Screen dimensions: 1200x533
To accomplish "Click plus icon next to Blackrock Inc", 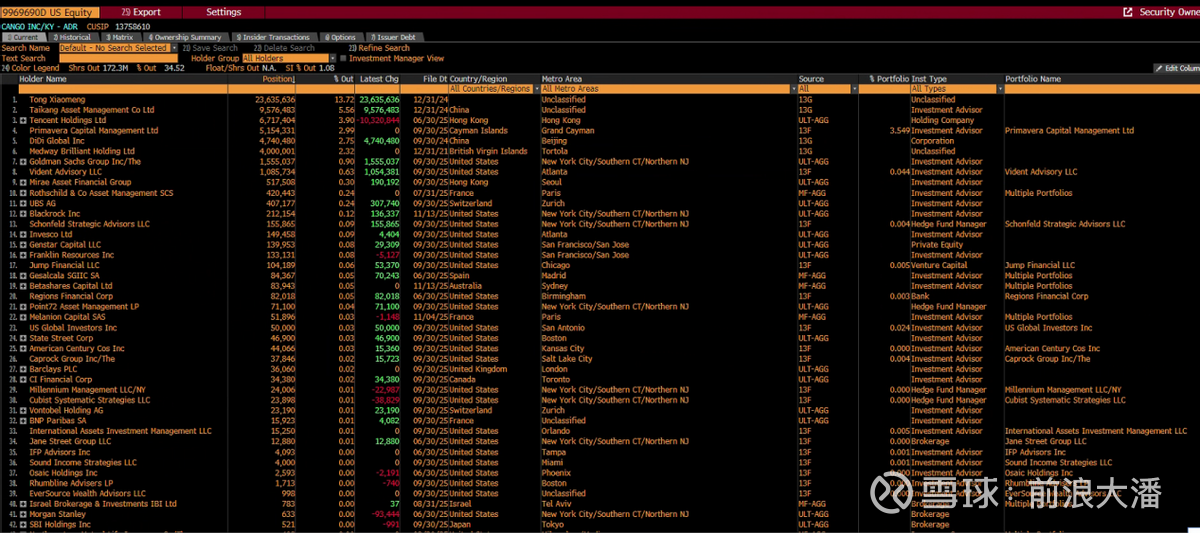I will pos(23,214).
